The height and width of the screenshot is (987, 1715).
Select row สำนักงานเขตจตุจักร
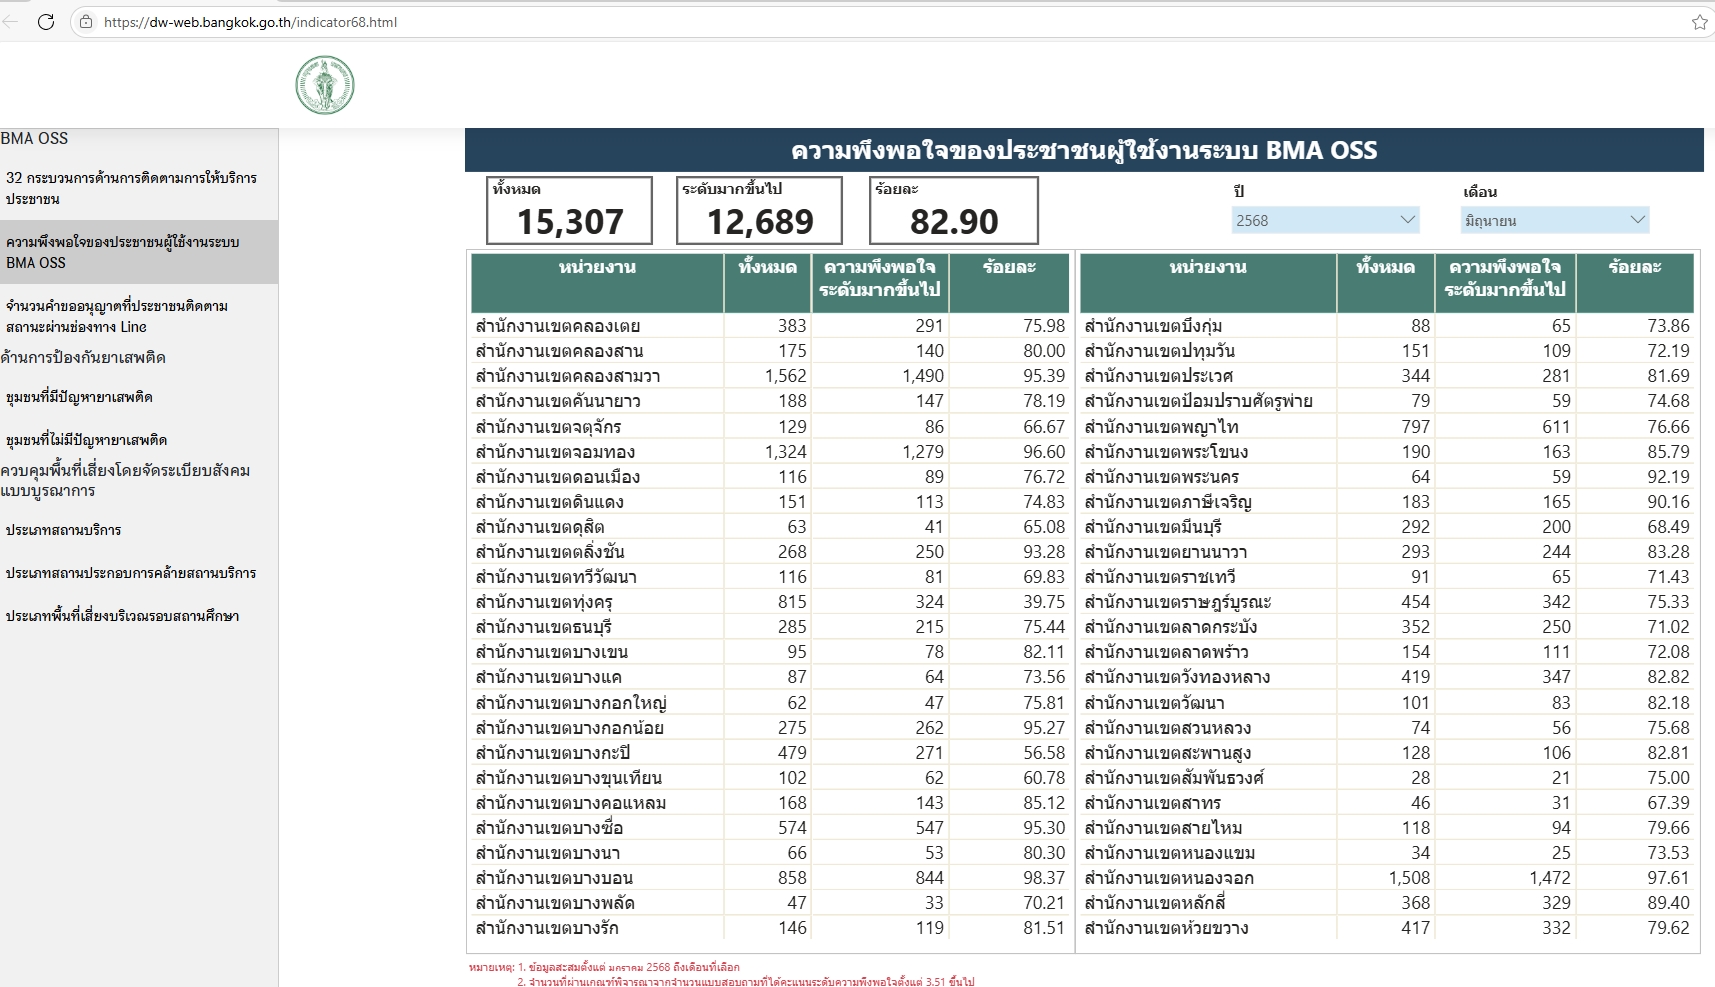(x=770, y=427)
